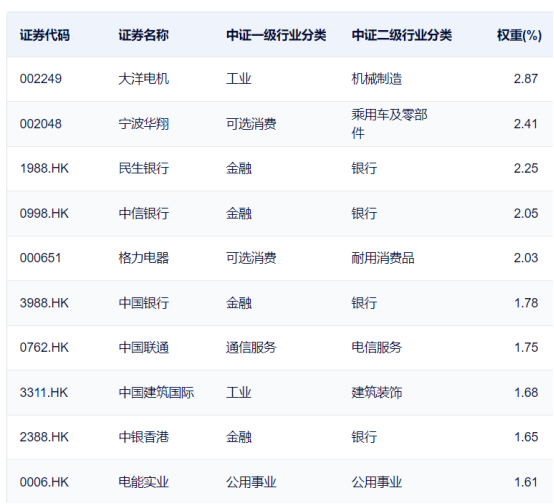Select the name 中国联通

143,347
